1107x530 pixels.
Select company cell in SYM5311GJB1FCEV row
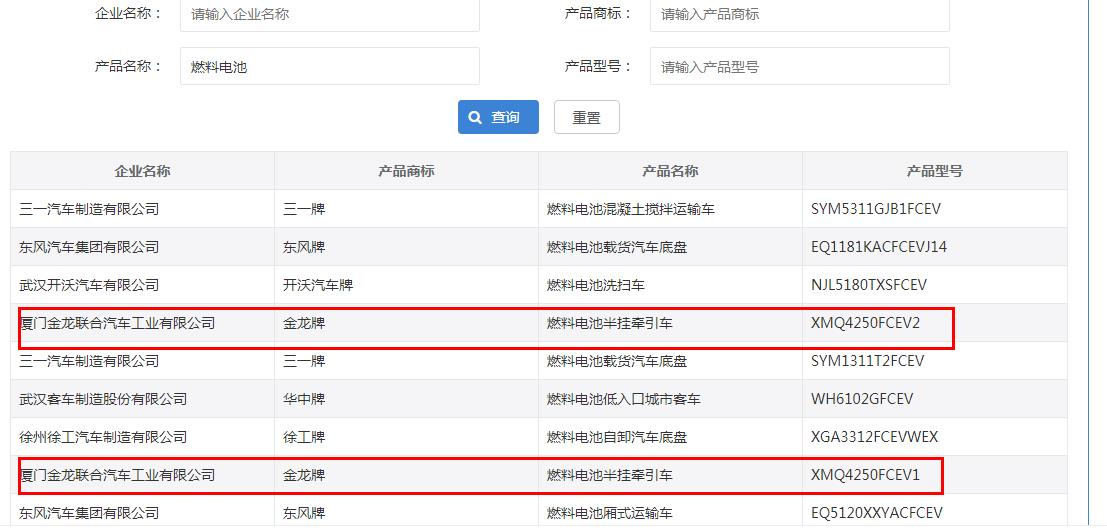point(143,209)
